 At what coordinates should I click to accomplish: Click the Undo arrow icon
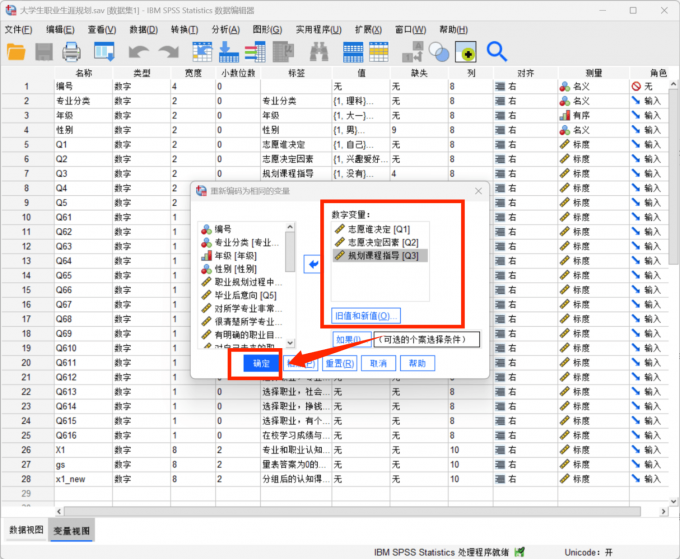(x=139, y=52)
